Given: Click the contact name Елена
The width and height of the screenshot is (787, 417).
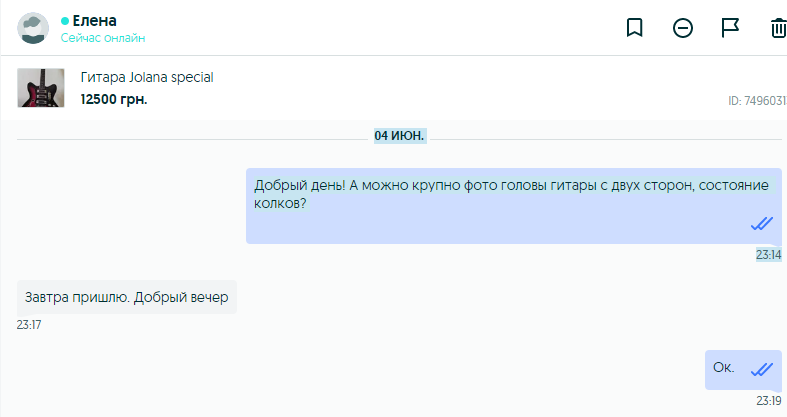Looking at the screenshot, I should [x=94, y=21].
